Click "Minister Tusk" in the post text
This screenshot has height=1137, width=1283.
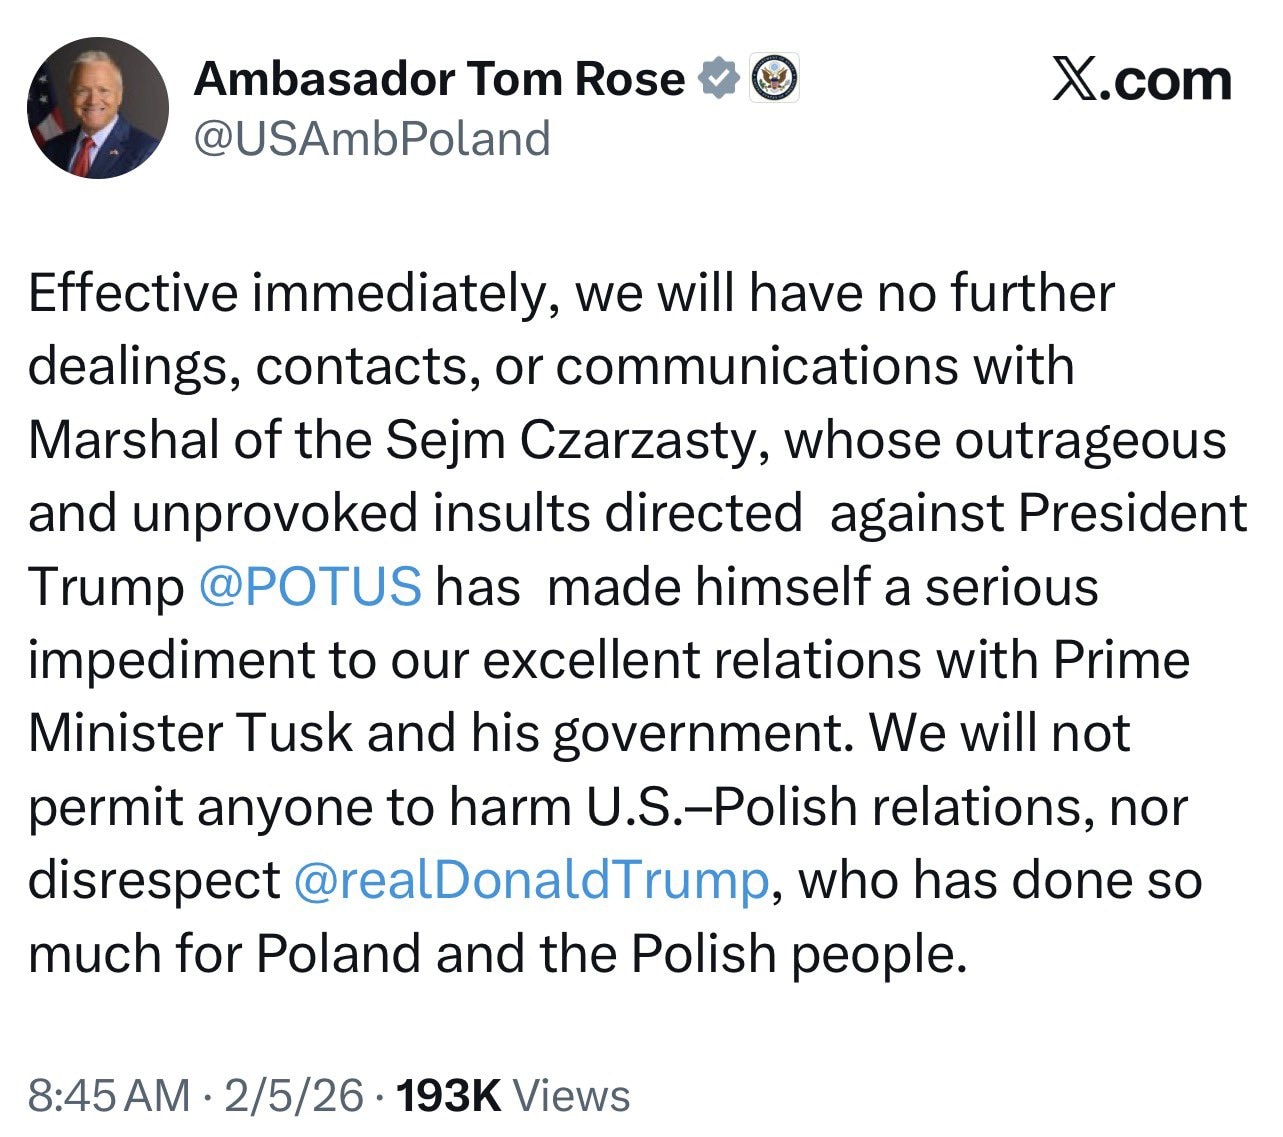click(x=190, y=733)
